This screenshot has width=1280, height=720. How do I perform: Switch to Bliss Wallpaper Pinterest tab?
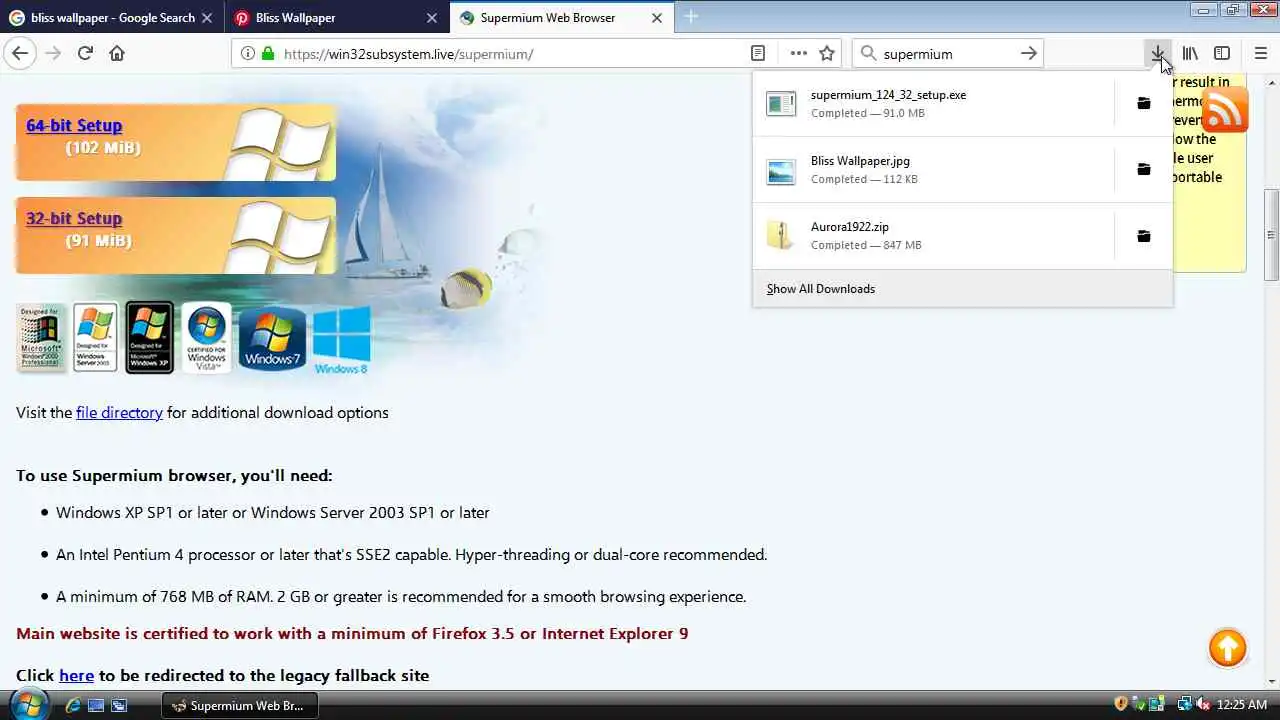[x=337, y=18]
